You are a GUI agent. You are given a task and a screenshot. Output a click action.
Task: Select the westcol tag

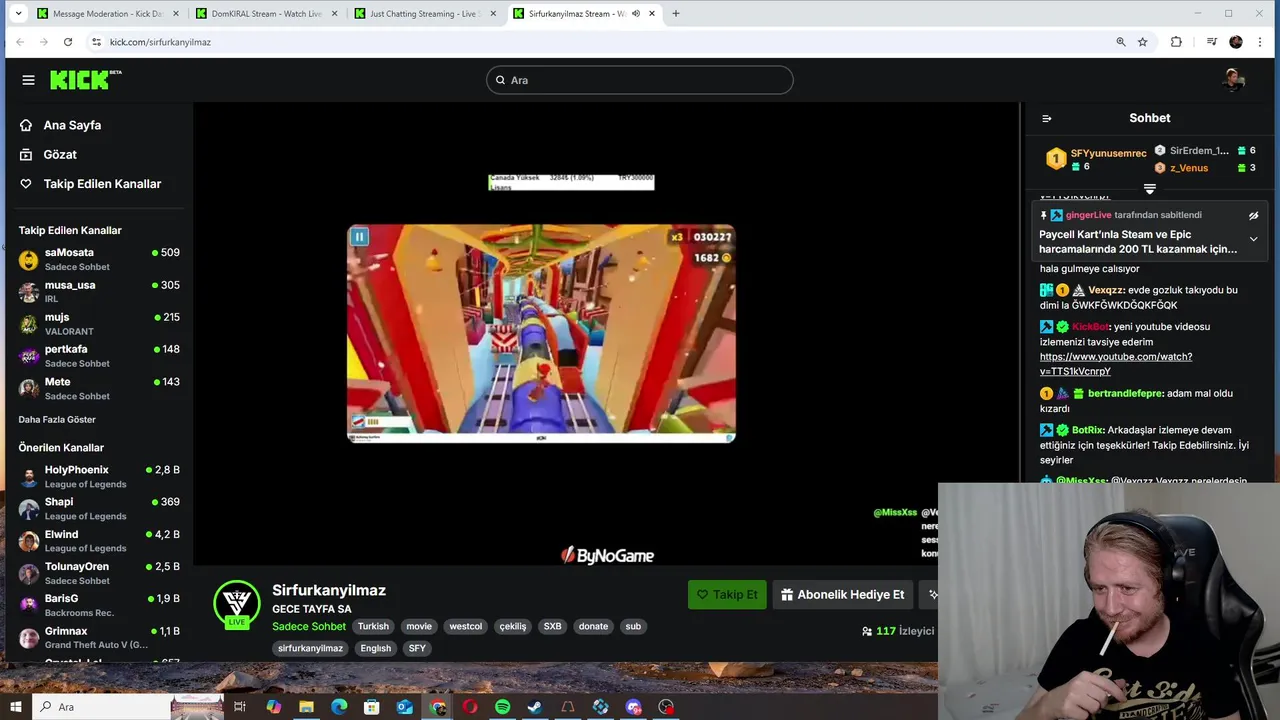click(466, 626)
